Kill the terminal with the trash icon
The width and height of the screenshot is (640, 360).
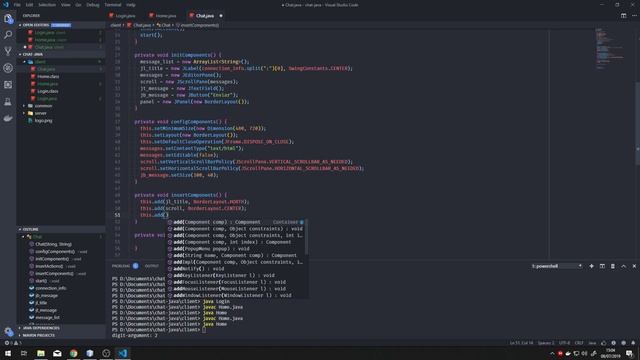[x=613, y=266]
